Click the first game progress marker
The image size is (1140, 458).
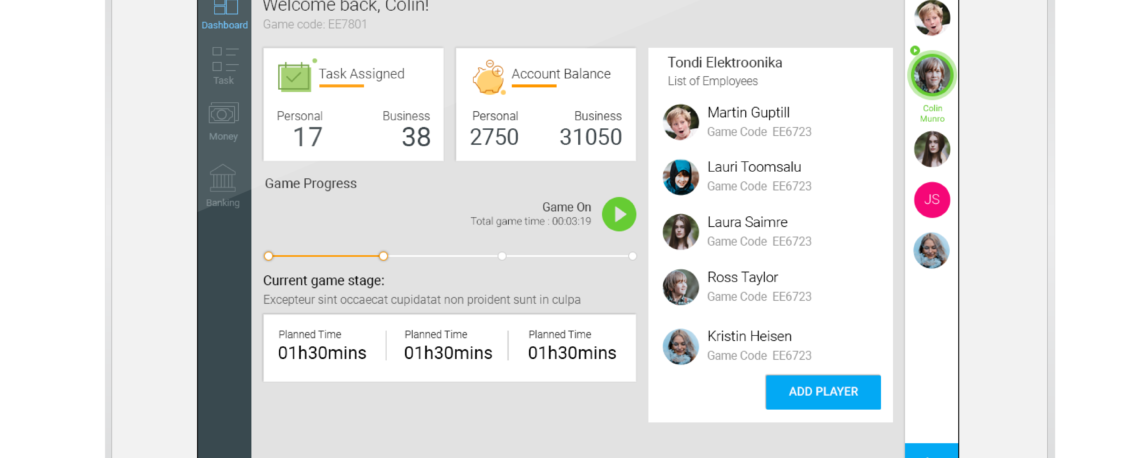268,256
